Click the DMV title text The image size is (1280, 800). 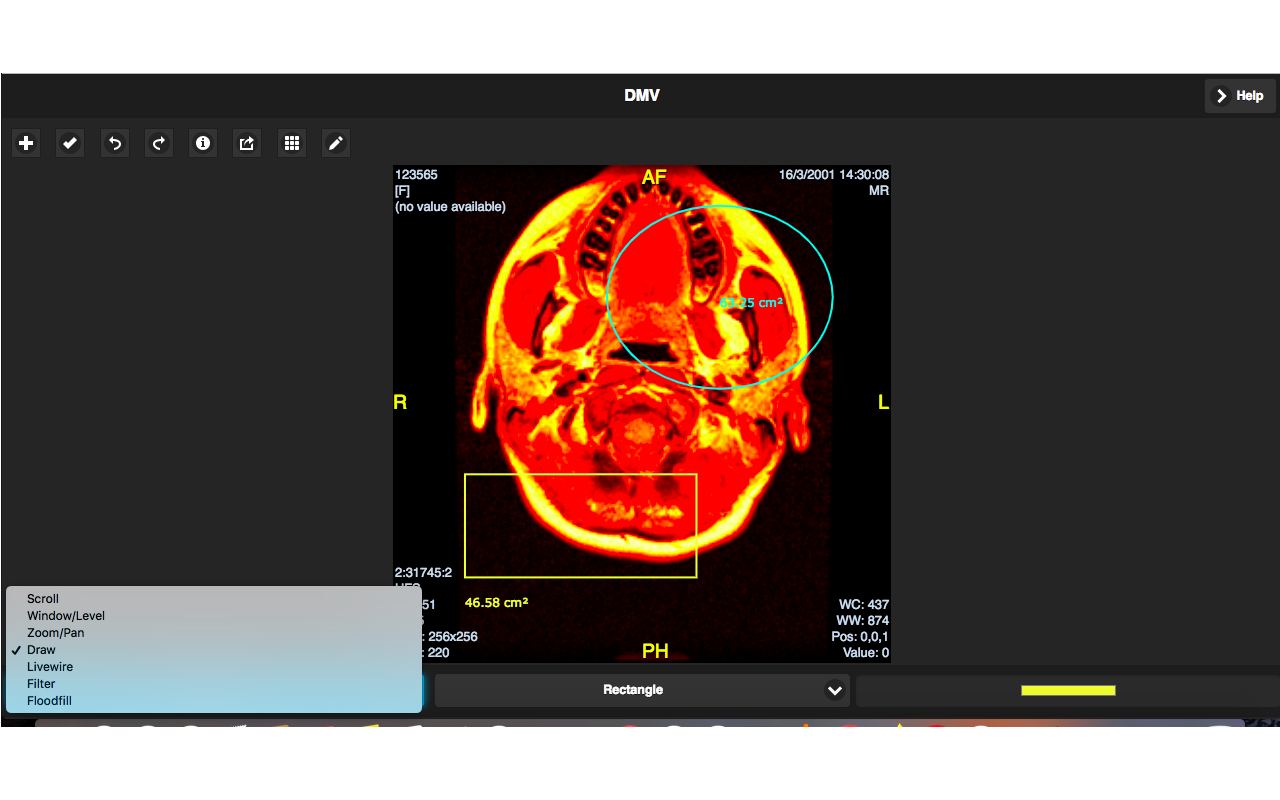(642, 96)
